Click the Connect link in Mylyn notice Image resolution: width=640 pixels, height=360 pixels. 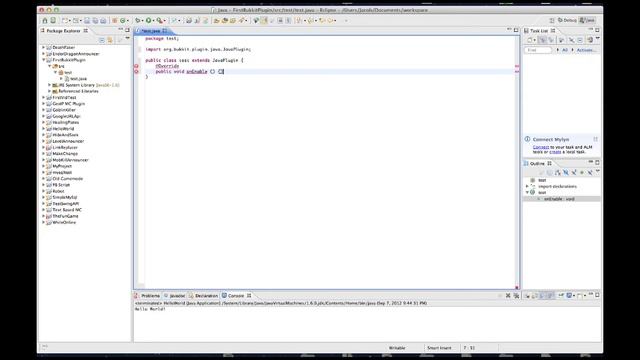(541, 147)
